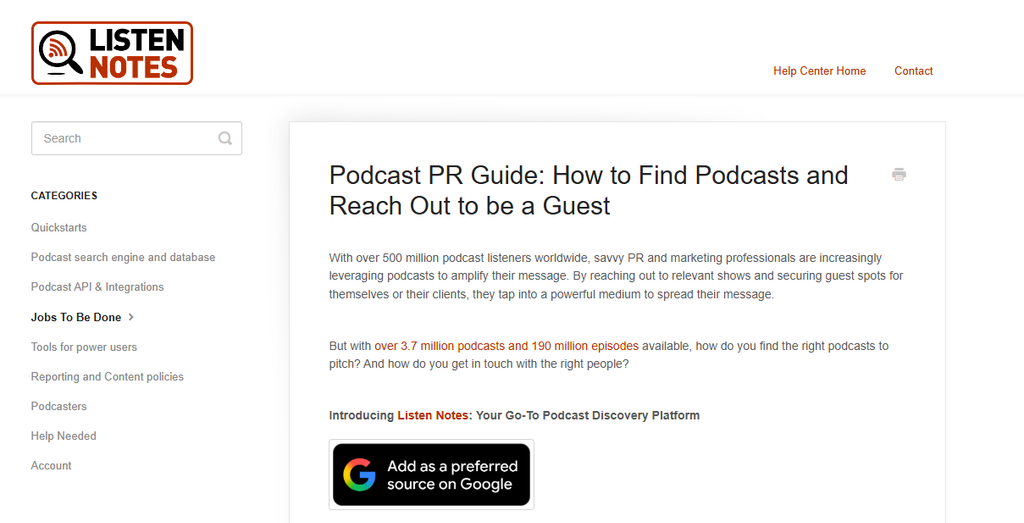This screenshot has width=1024, height=523.
Task: Open Reporting and Content policies category
Action: pos(107,377)
